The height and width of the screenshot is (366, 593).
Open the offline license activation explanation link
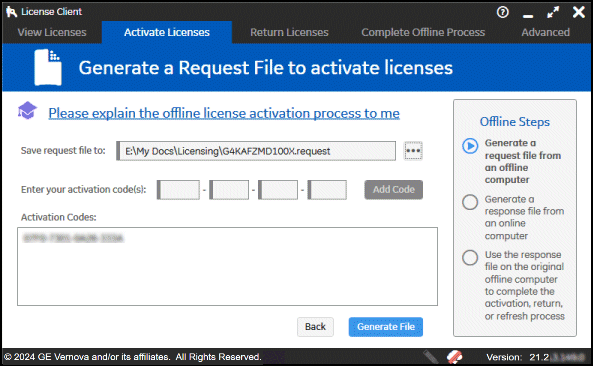(224, 113)
